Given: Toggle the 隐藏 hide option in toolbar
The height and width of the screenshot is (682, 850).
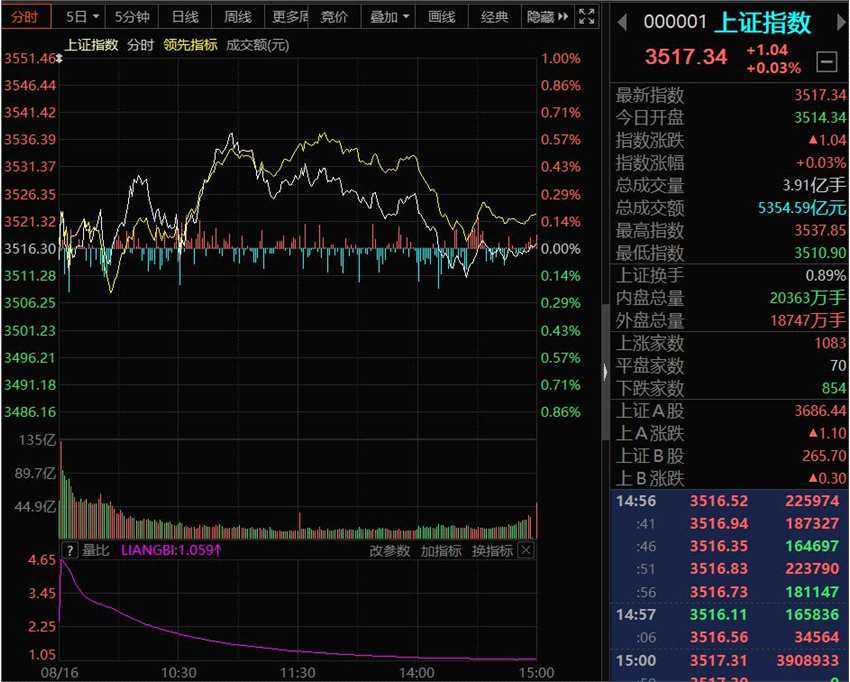Looking at the screenshot, I should [539, 17].
